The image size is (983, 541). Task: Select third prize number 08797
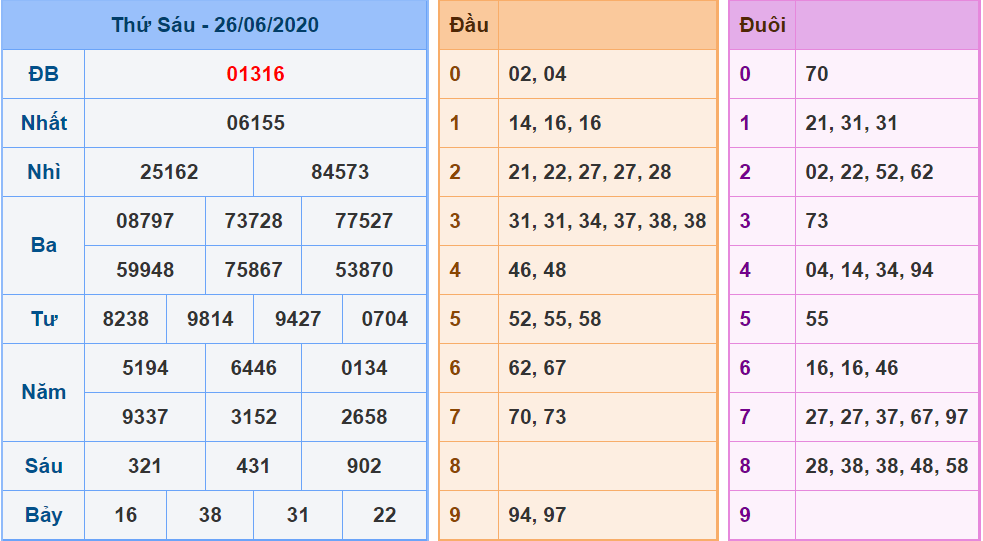[145, 221]
